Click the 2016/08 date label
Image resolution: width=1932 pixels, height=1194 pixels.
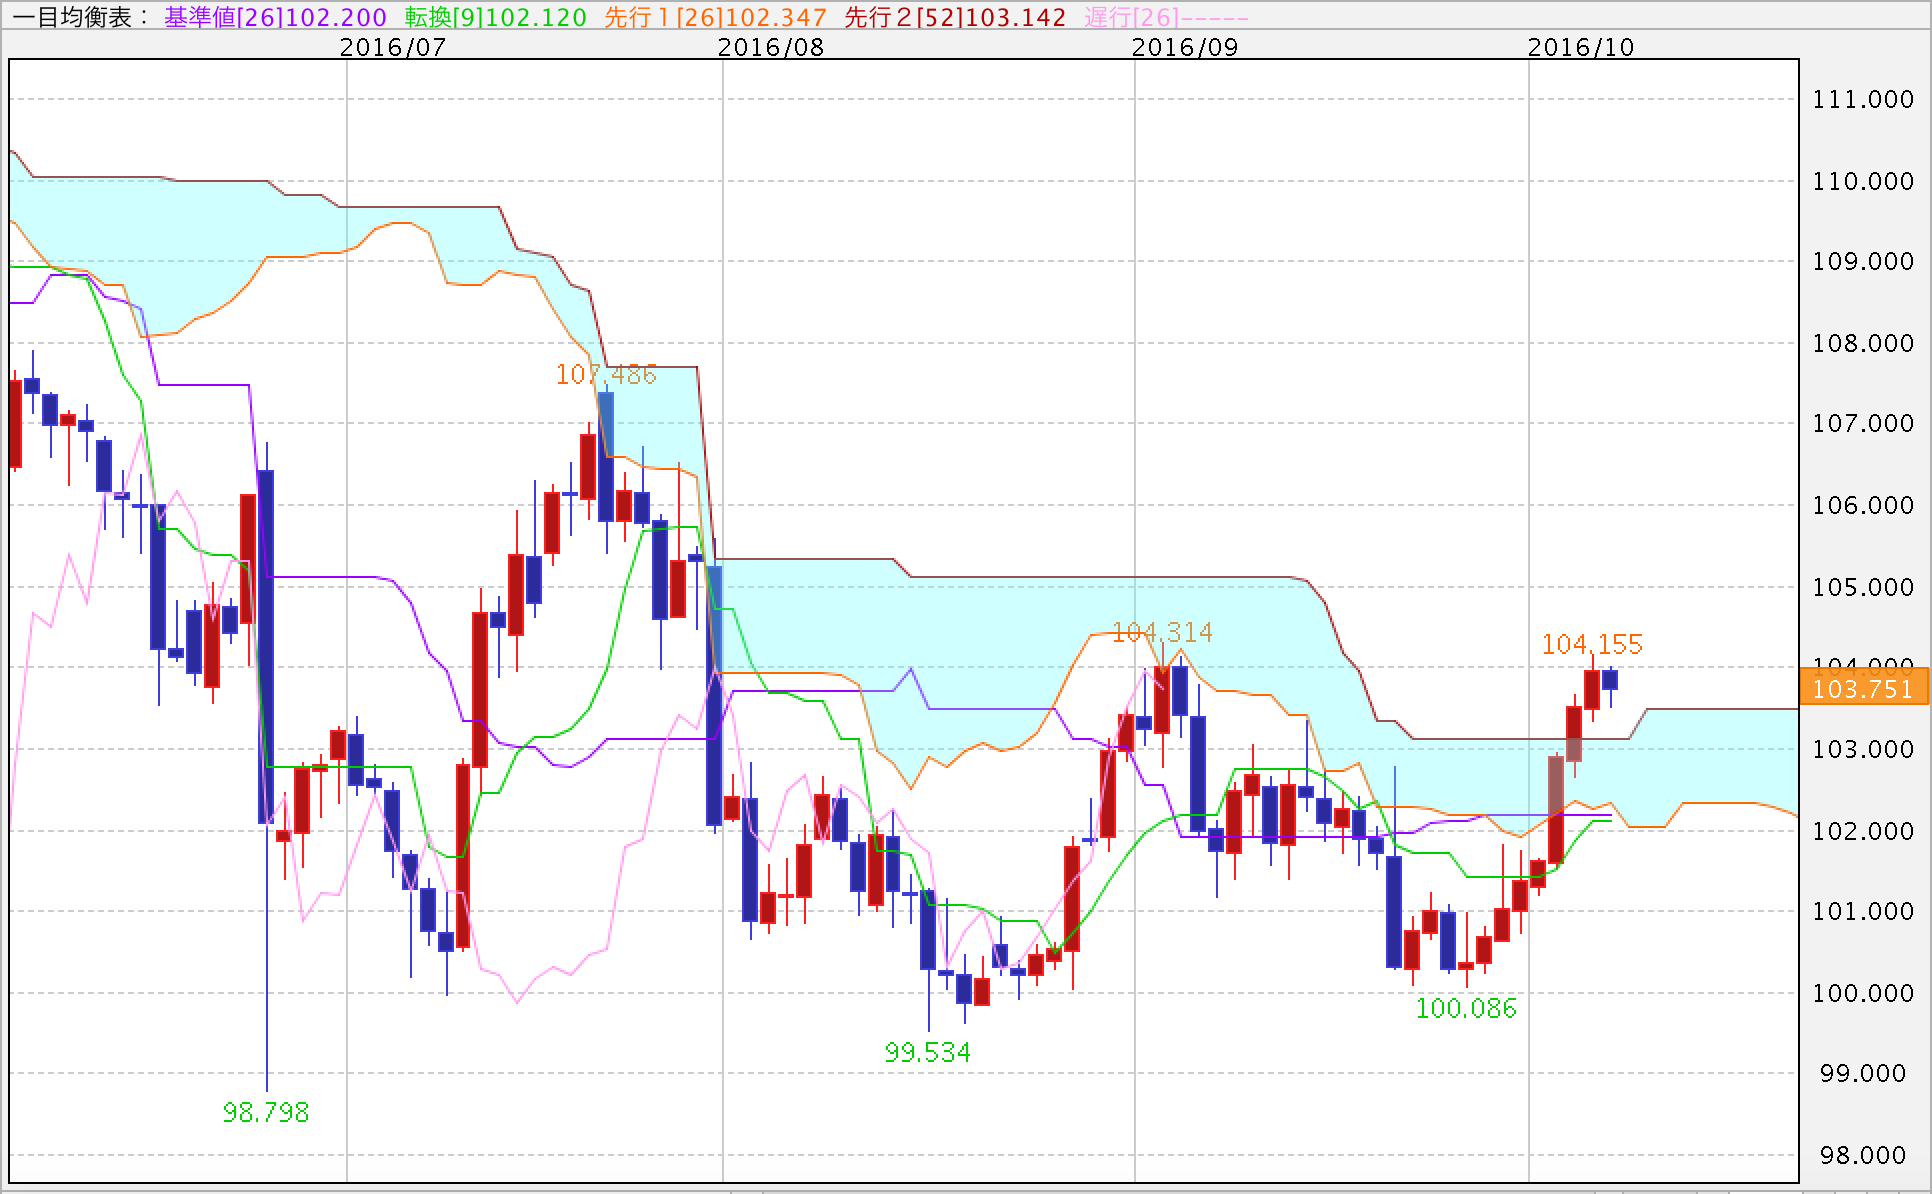click(770, 47)
